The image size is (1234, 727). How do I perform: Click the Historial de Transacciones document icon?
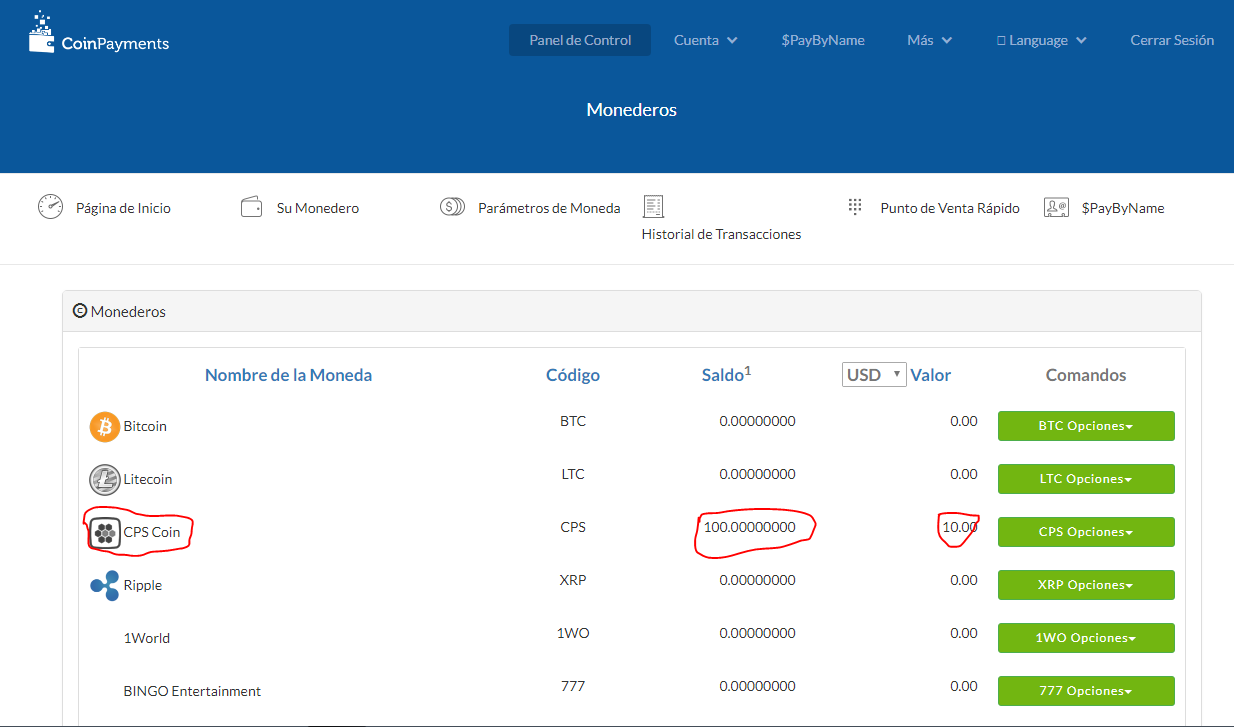tap(653, 206)
